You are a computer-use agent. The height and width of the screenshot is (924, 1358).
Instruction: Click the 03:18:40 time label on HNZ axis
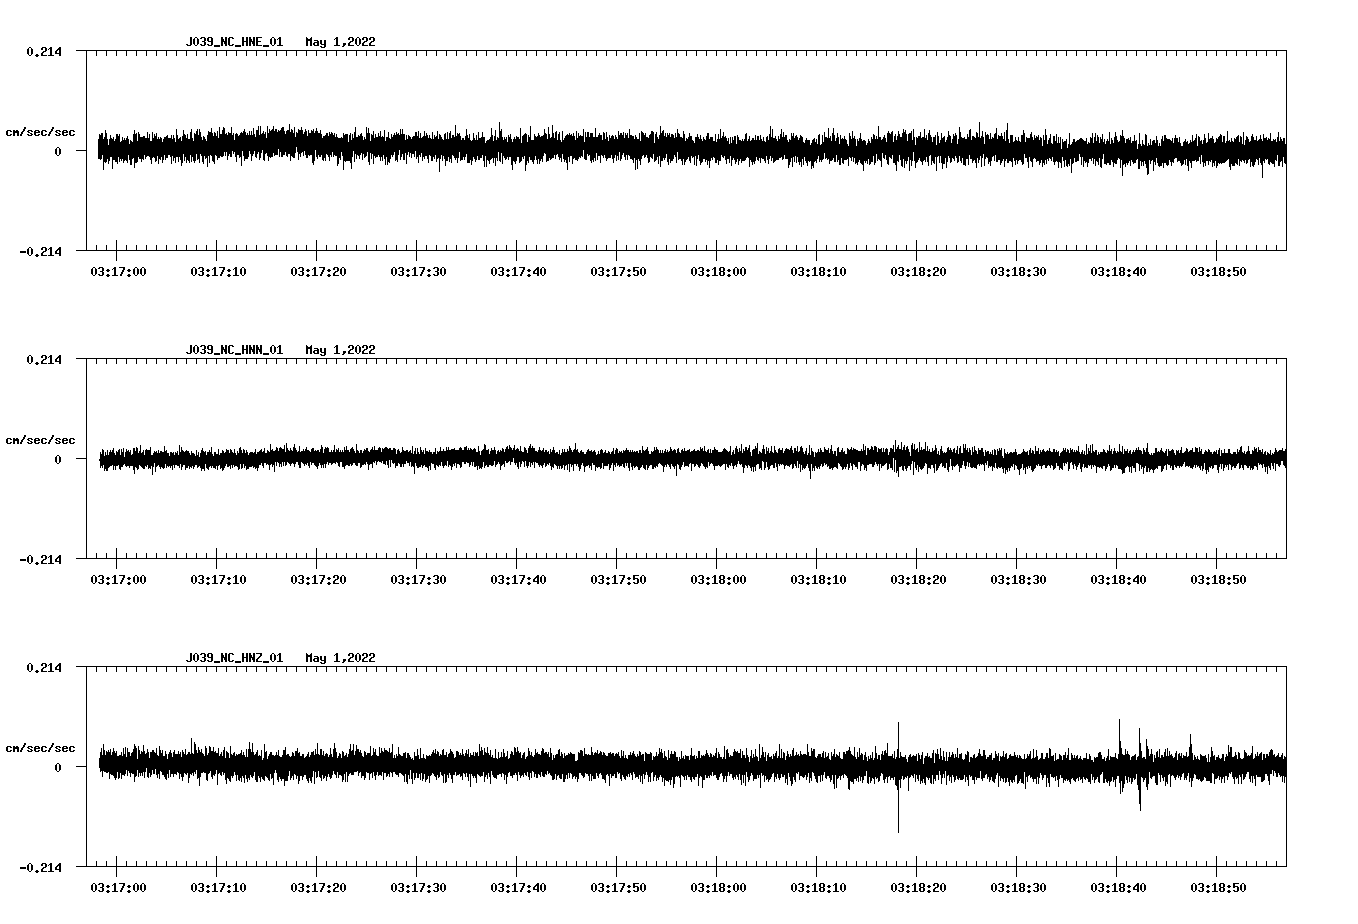[1118, 888]
